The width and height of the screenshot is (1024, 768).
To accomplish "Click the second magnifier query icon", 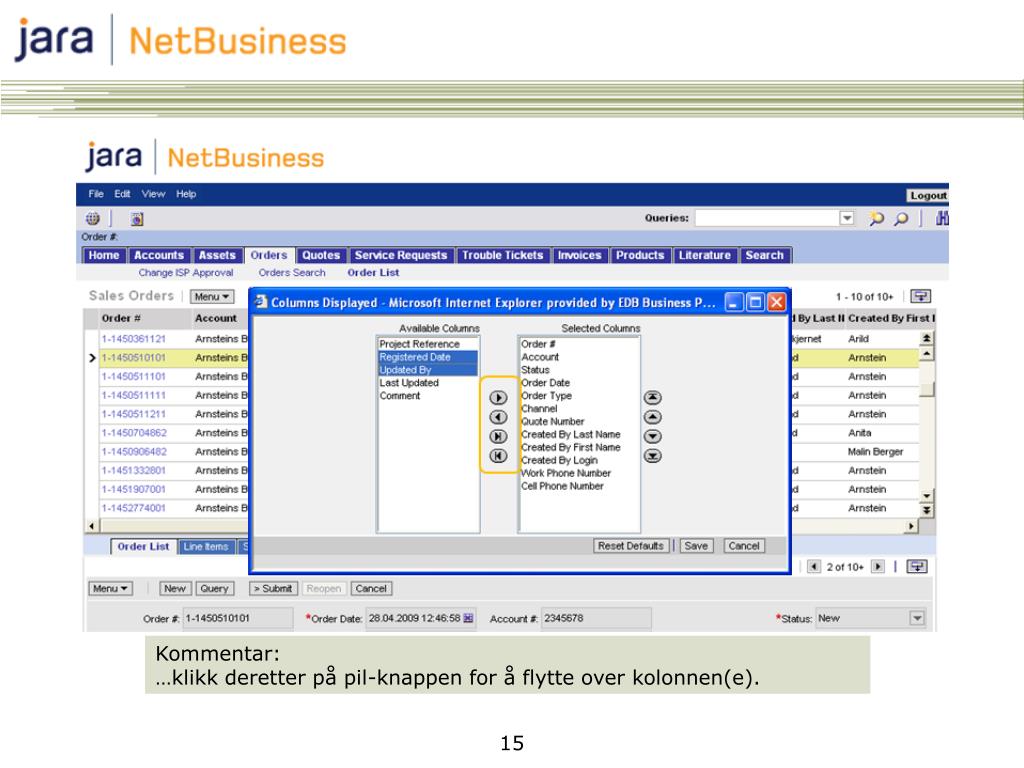I will click(901, 218).
